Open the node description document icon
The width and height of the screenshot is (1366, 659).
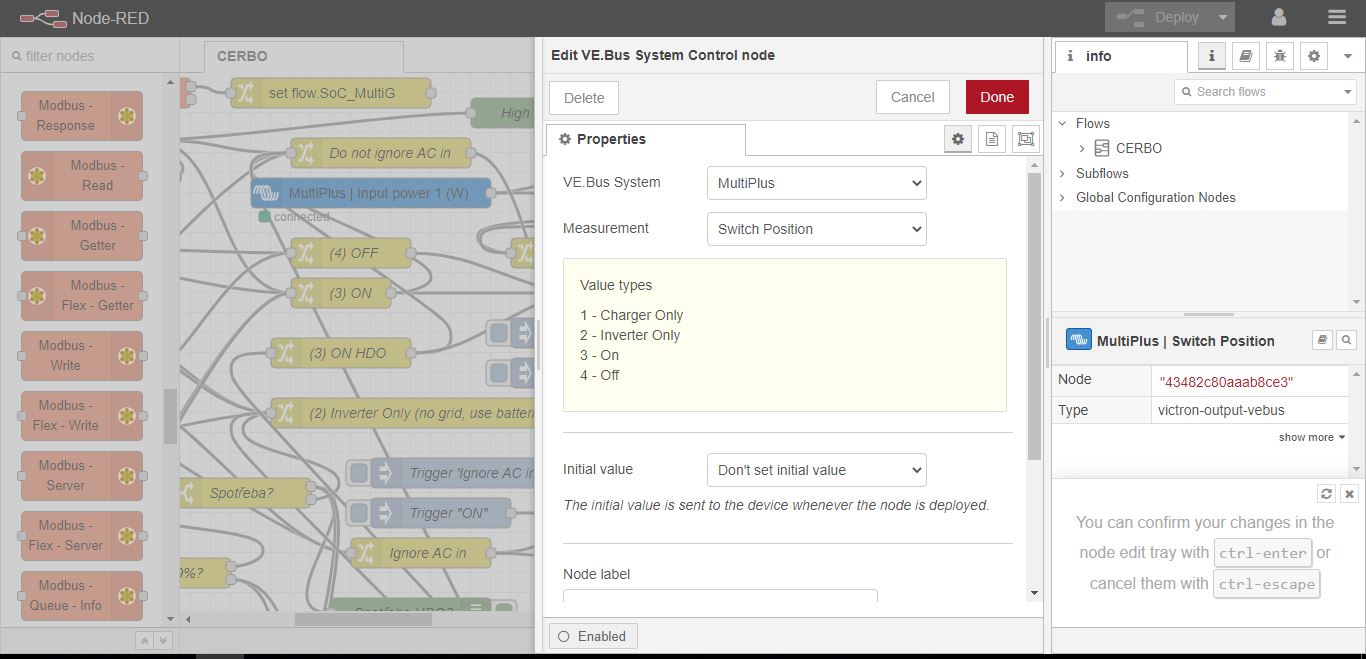point(992,139)
